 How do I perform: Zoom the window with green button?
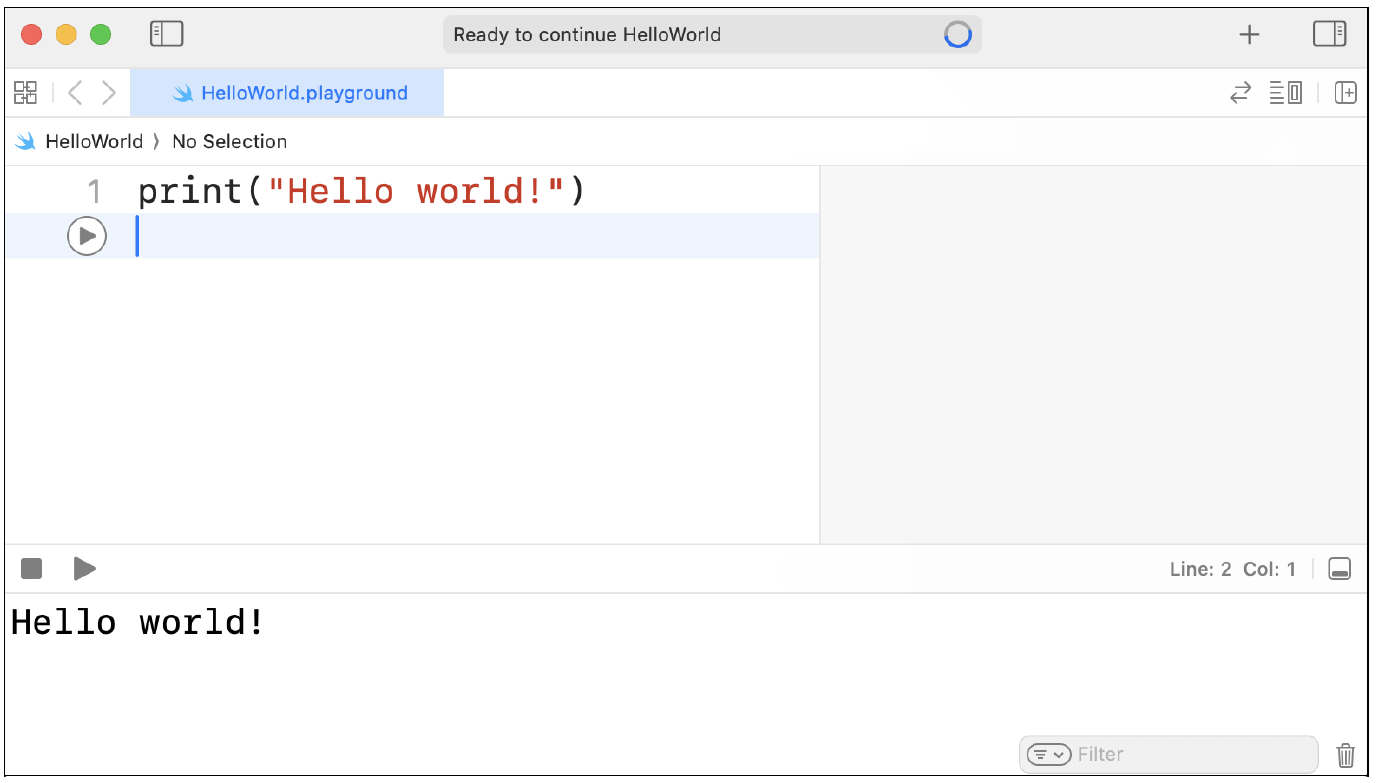pos(101,35)
